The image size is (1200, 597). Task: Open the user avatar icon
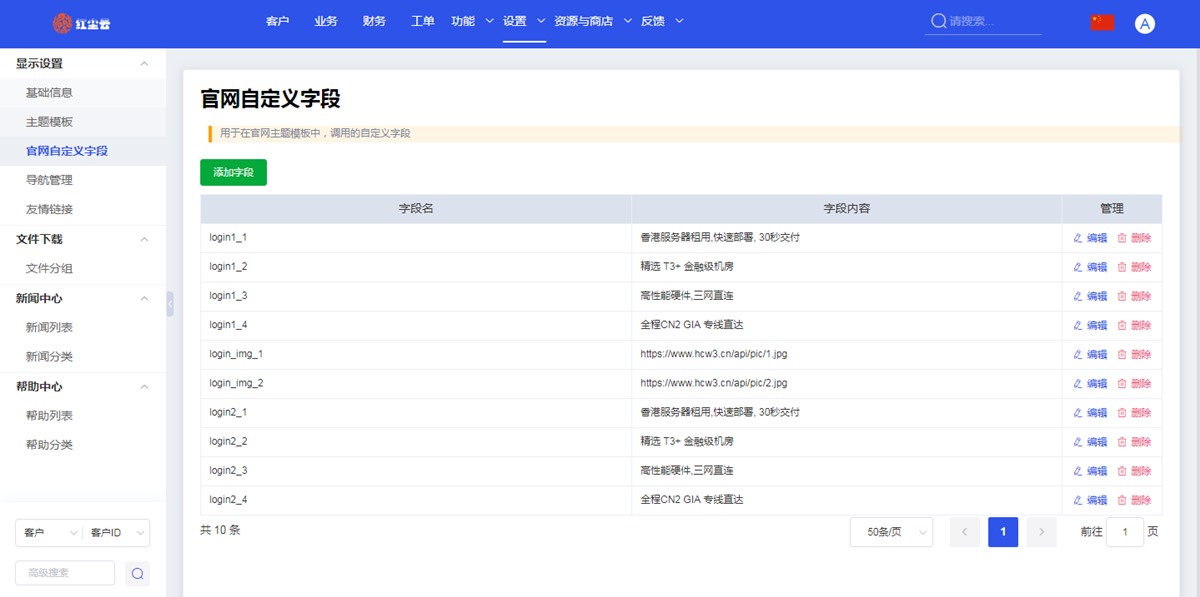pyautogui.click(x=1145, y=24)
